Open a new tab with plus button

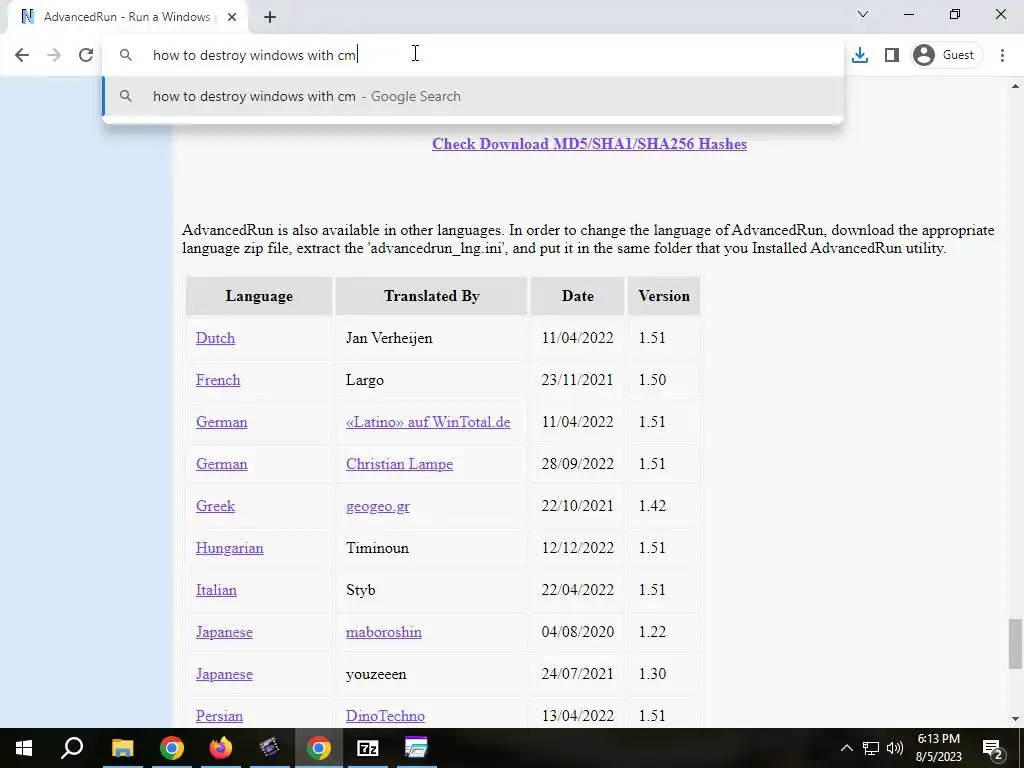coord(270,17)
